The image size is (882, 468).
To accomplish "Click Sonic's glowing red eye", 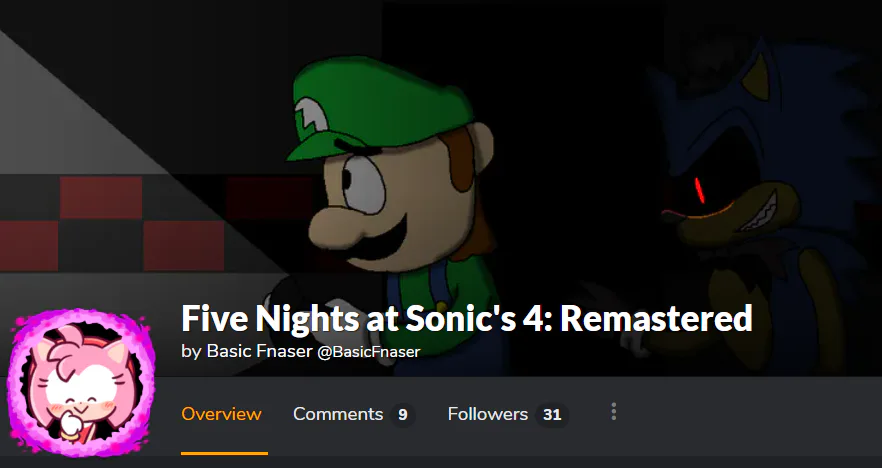I will pos(700,191).
